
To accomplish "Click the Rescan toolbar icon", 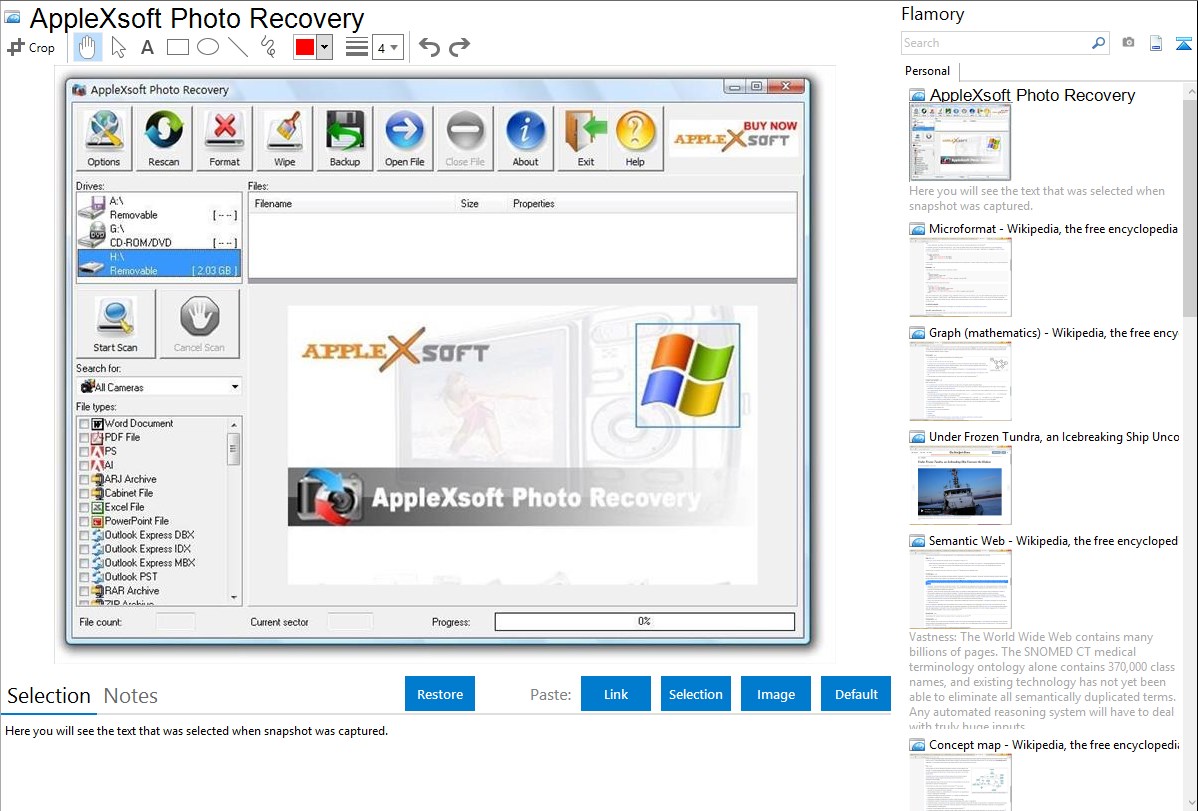I will coord(164,138).
